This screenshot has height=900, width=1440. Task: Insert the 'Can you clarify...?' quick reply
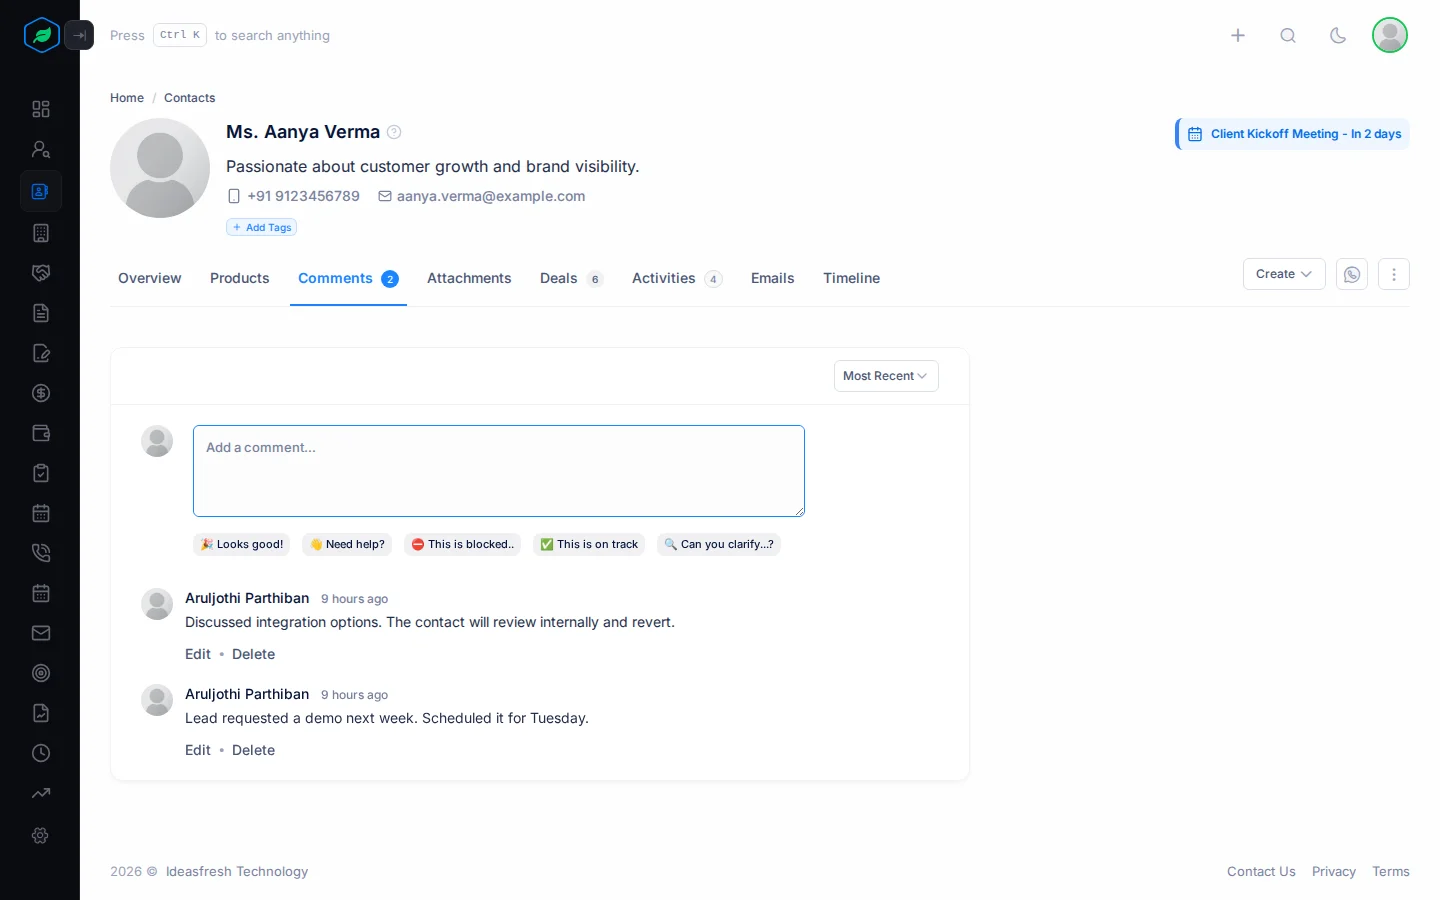click(719, 544)
